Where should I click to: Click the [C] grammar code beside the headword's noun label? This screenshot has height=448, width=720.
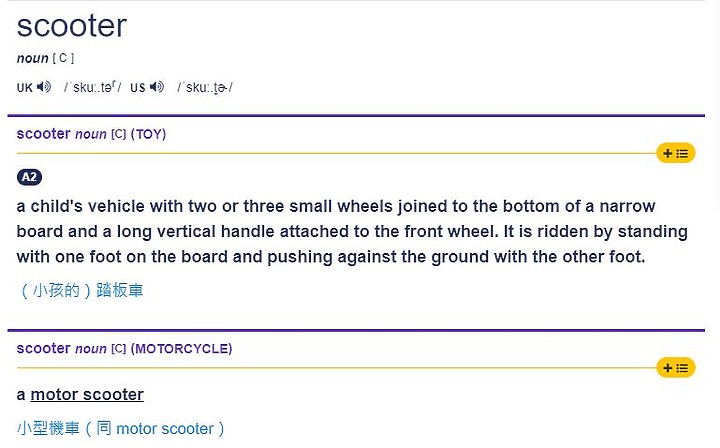(x=63, y=58)
